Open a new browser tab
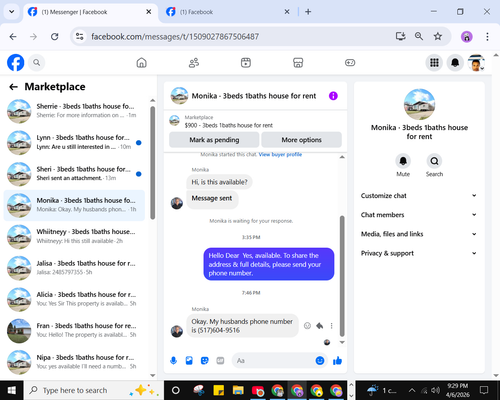 pos(308,12)
